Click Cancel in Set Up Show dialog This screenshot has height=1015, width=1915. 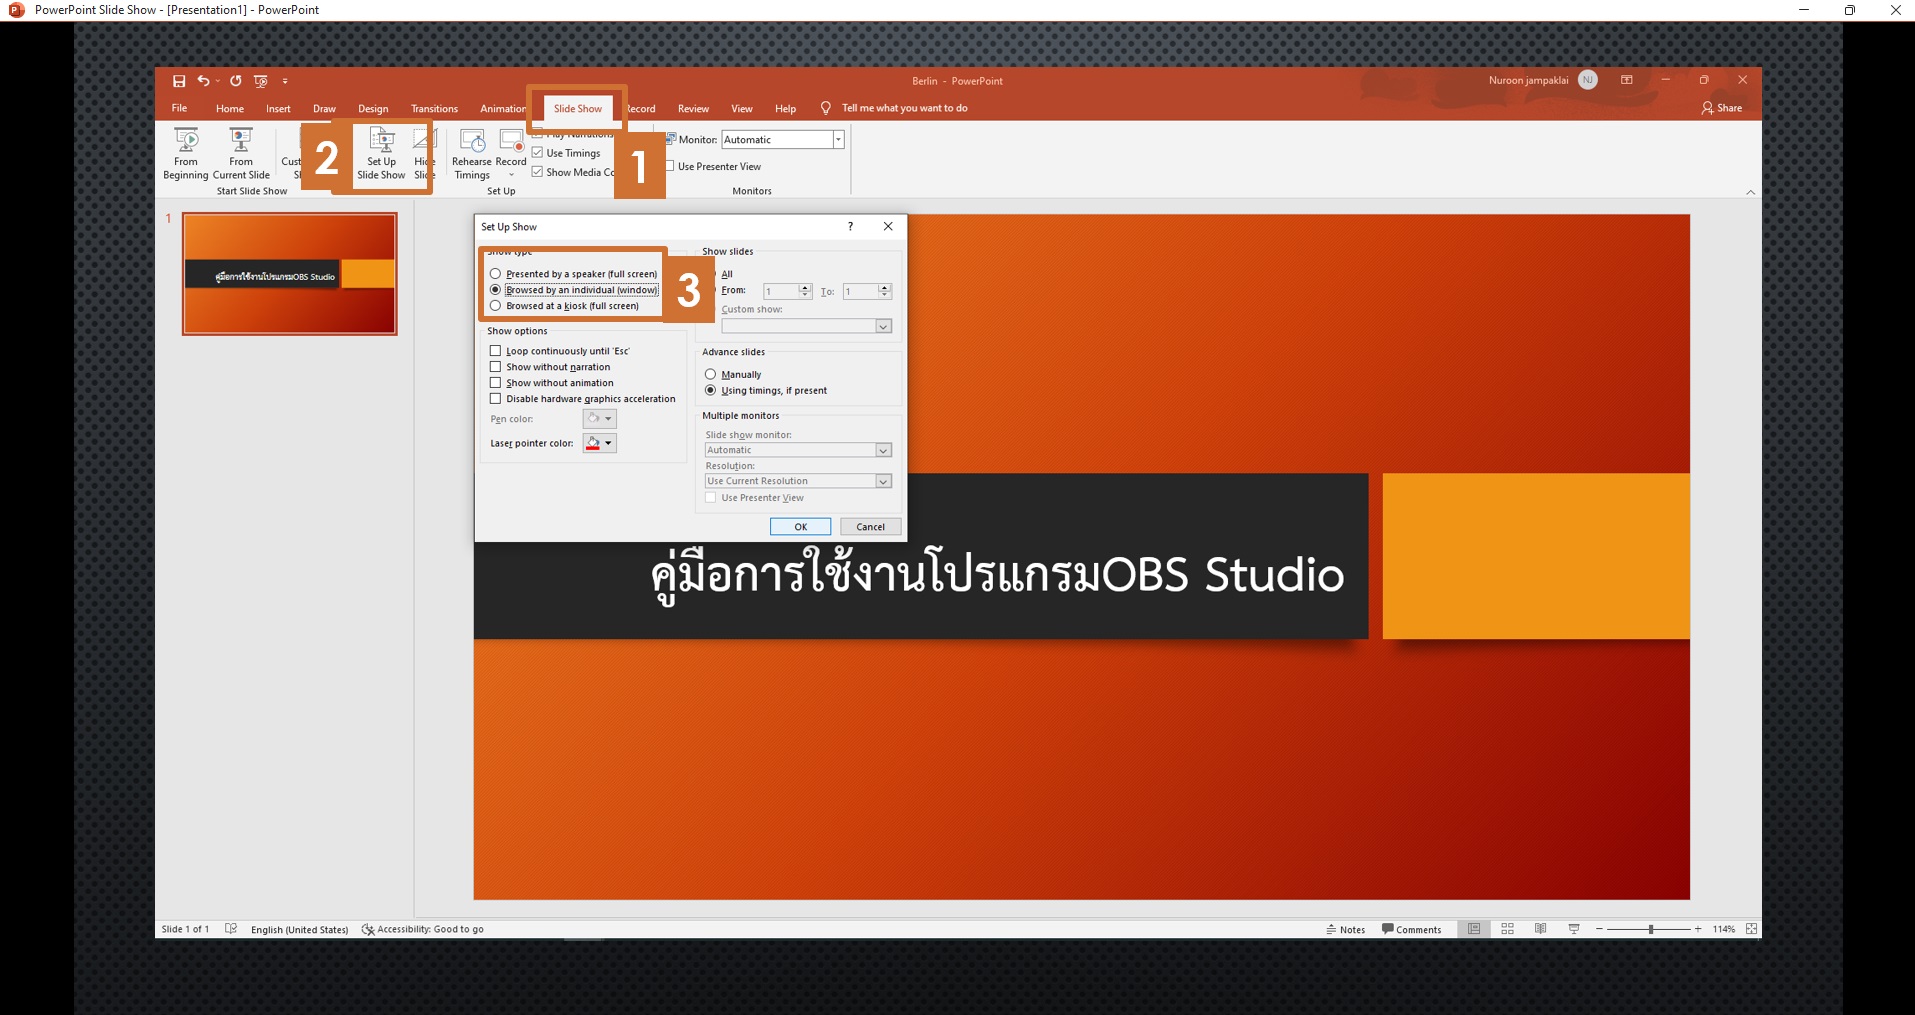pyautogui.click(x=870, y=527)
